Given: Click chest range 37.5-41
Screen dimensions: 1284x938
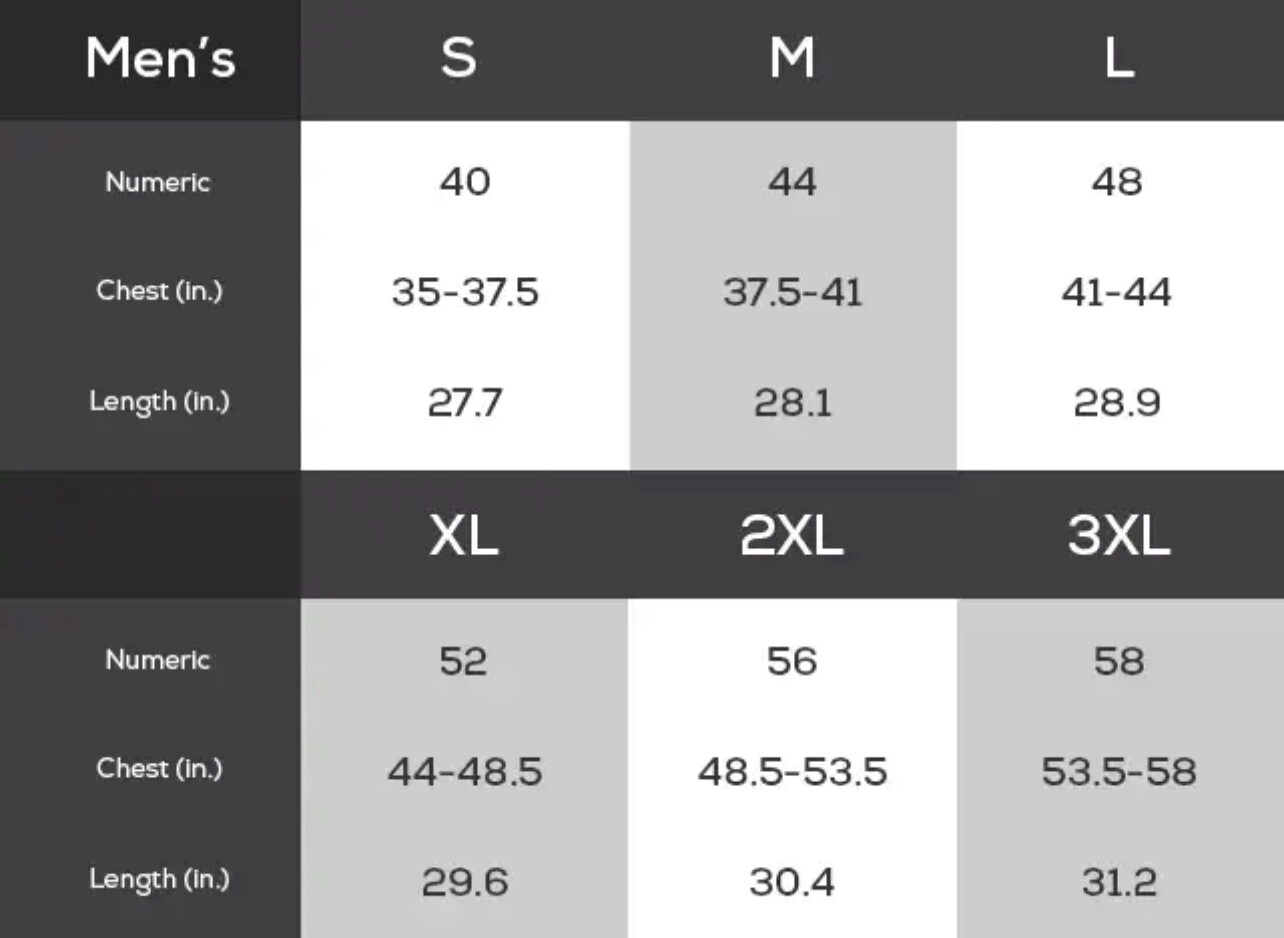Looking at the screenshot, I should tap(792, 292).
